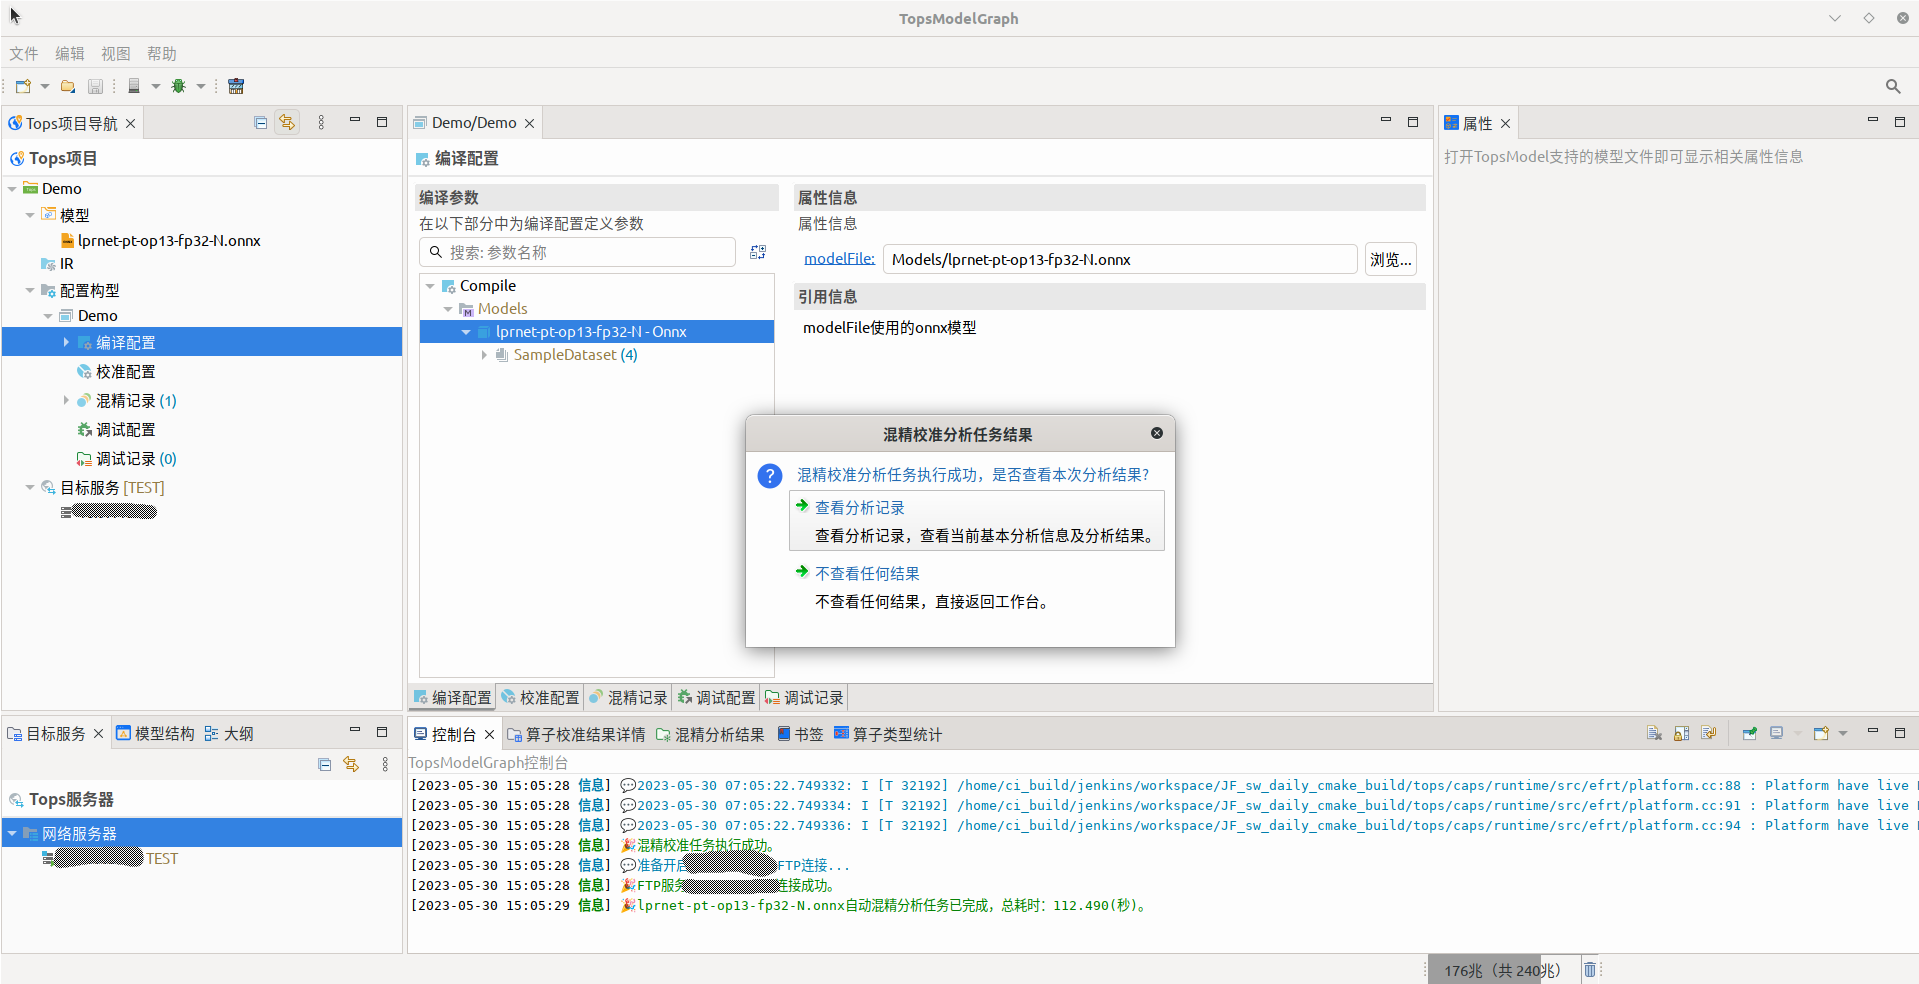Open the dropdown arrow beside New icon
This screenshot has height=984, width=1919.
coord(45,86)
